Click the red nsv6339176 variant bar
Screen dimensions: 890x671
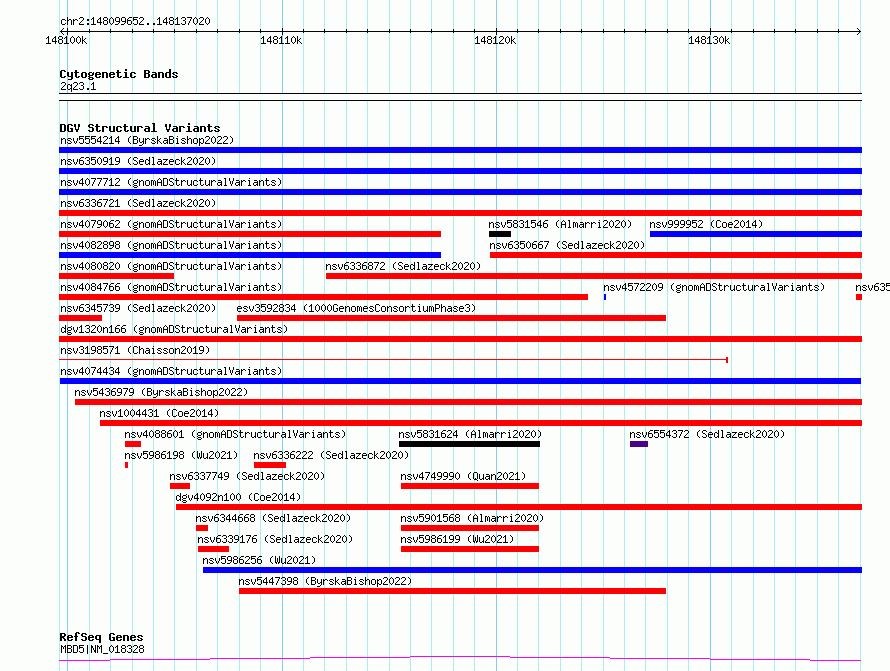(213, 549)
